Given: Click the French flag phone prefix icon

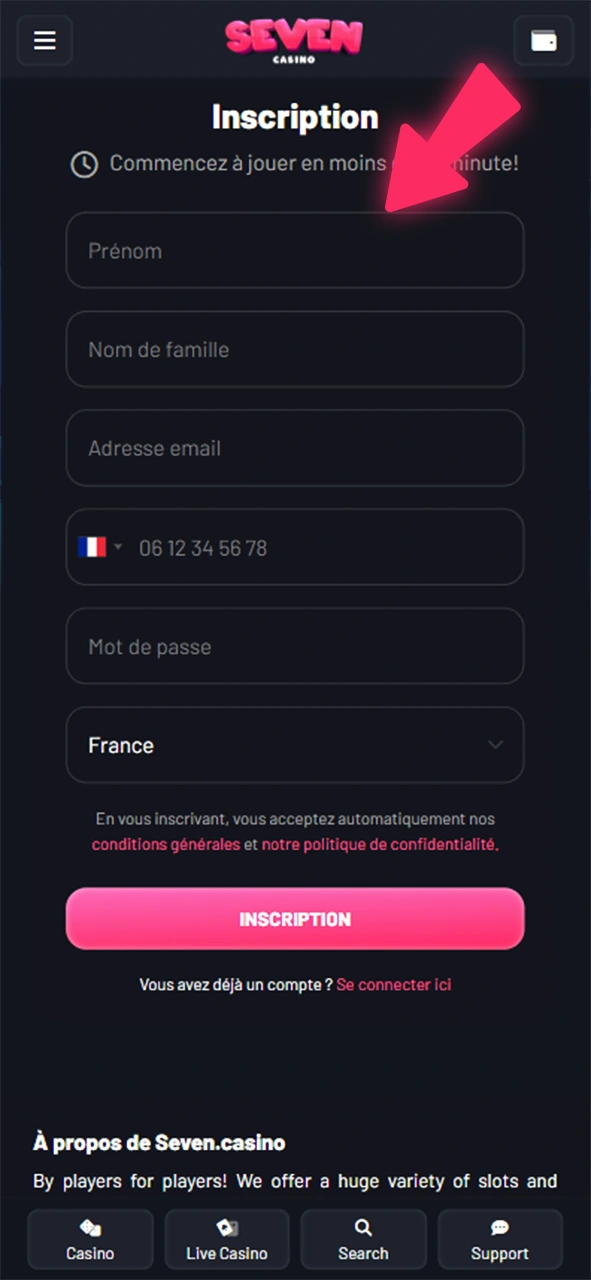Looking at the screenshot, I should 92,547.
